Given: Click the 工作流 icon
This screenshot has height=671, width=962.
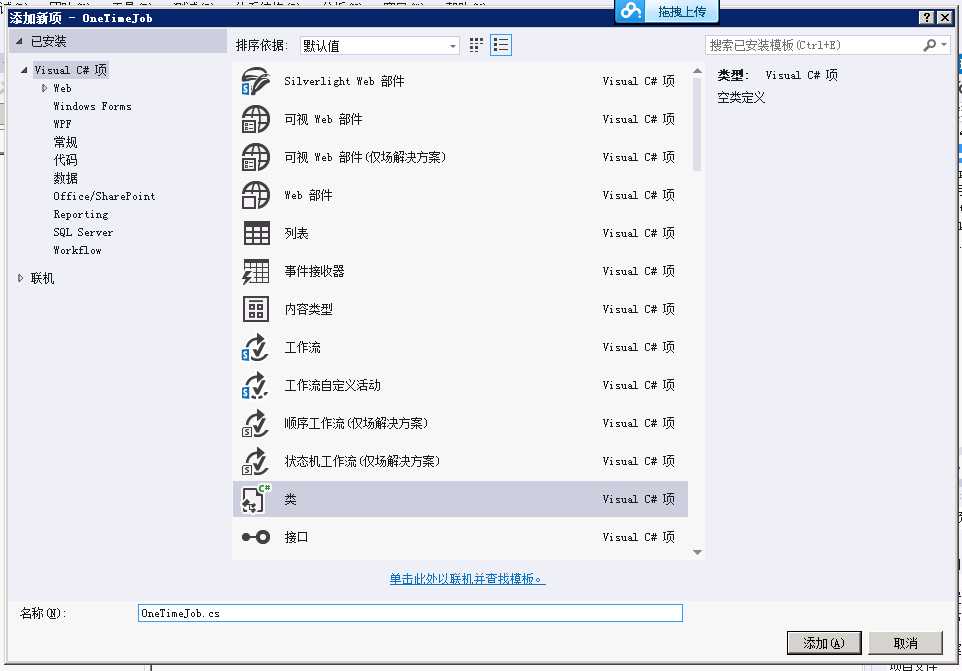Looking at the screenshot, I should point(255,347).
